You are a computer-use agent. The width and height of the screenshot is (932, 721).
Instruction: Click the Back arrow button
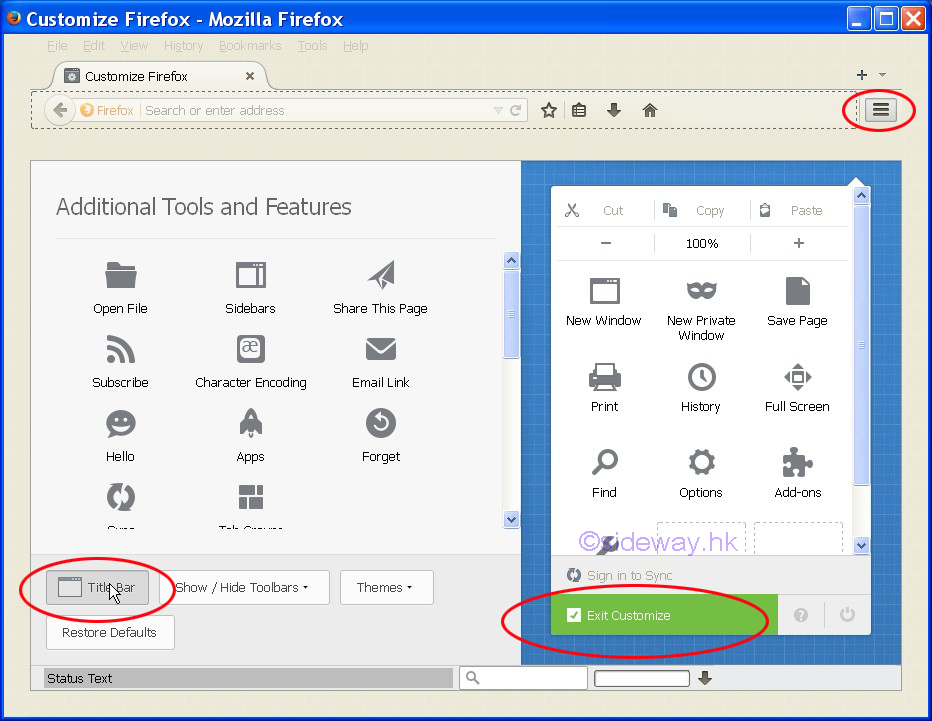tap(60, 110)
